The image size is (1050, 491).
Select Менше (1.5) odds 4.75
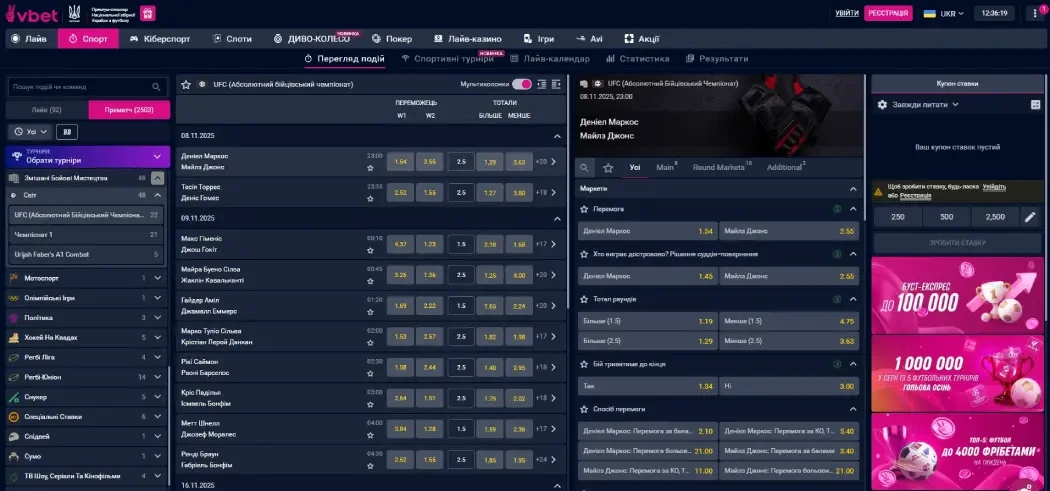788,321
